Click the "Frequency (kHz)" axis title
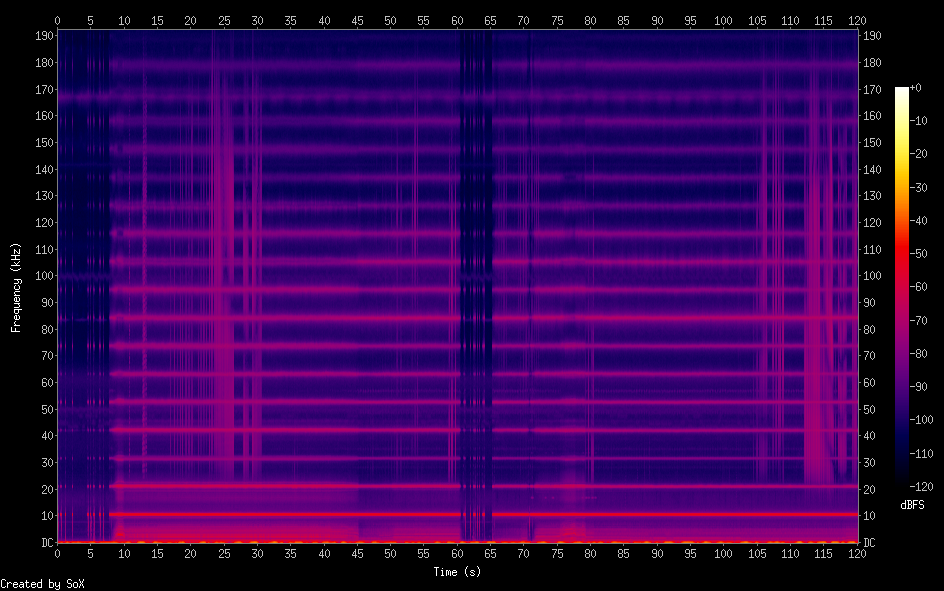The width and height of the screenshot is (944, 591). tap(16, 286)
